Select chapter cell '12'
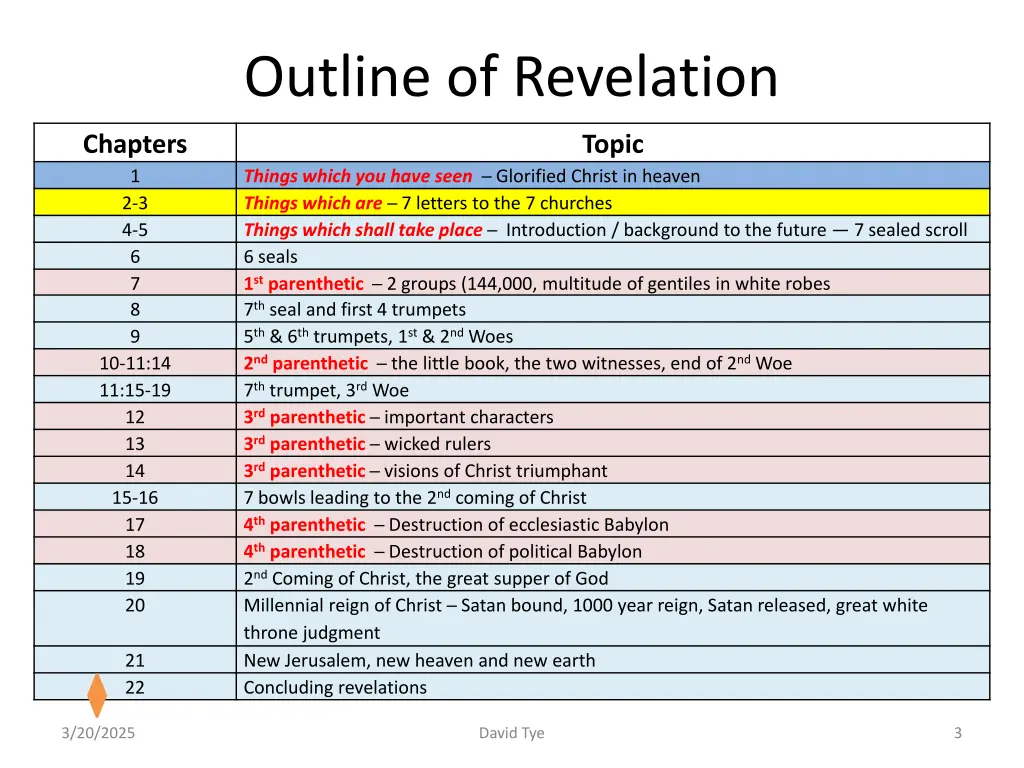Image resolution: width=1024 pixels, height=768 pixels. tap(135, 417)
